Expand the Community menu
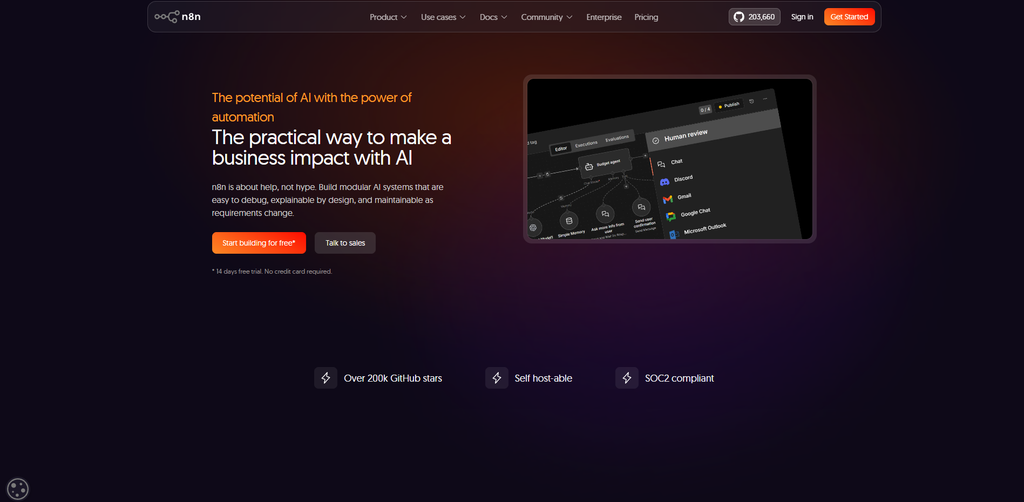The height and width of the screenshot is (502, 1024). pyautogui.click(x=547, y=17)
